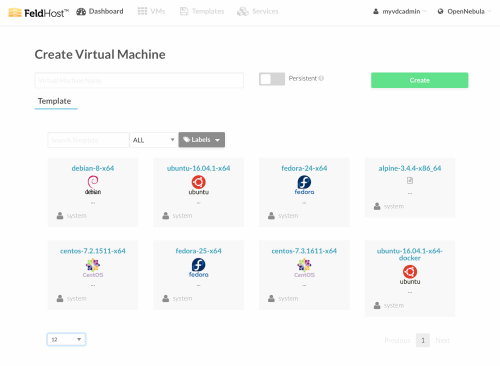Select the debian-8-x64 template name
Image resolution: width=500 pixels, height=366 pixels.
click(93, 168)
